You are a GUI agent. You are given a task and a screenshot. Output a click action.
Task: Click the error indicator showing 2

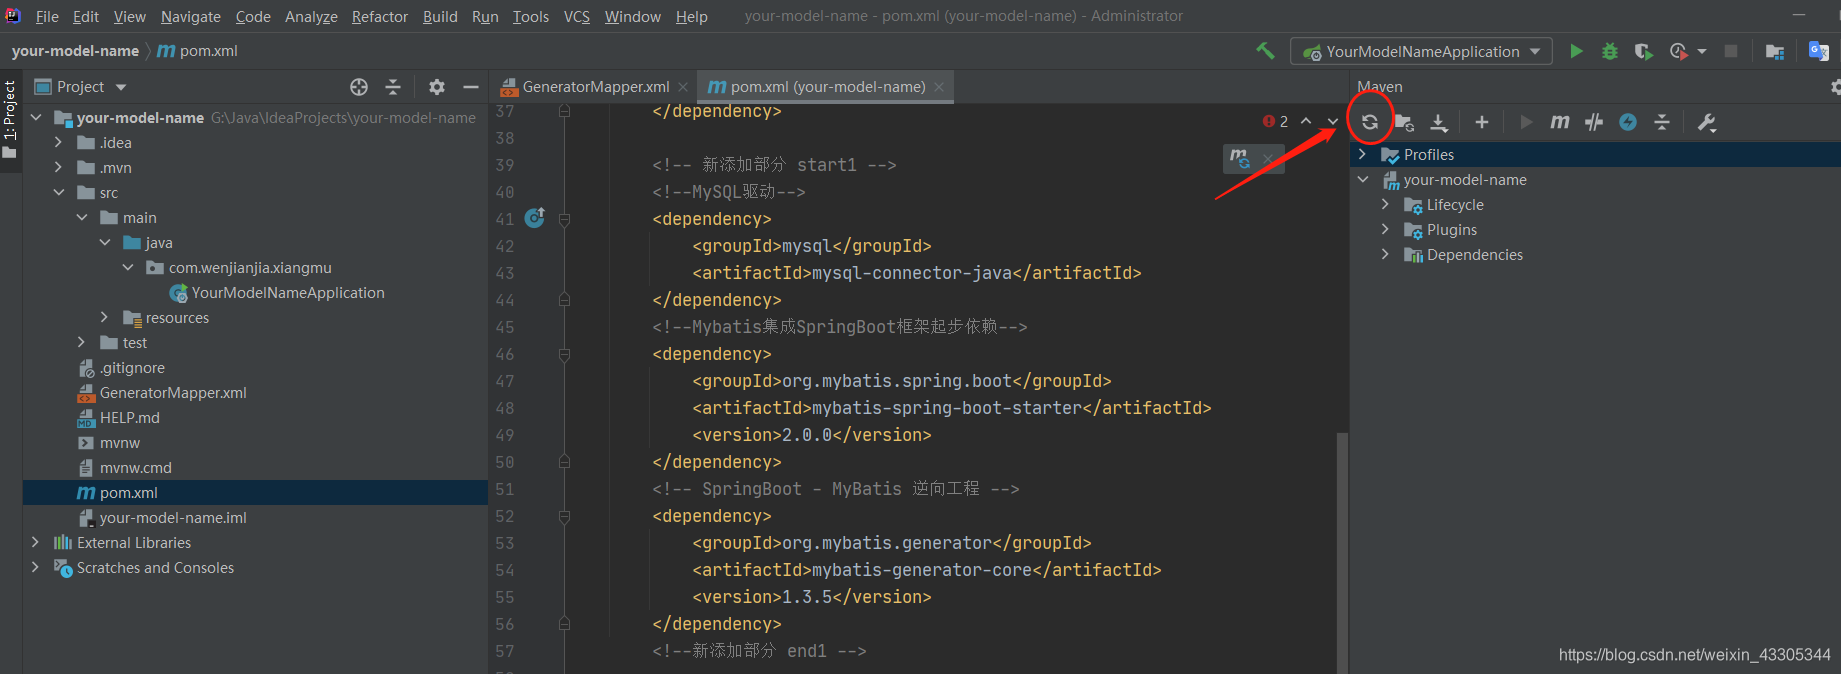1275,121
